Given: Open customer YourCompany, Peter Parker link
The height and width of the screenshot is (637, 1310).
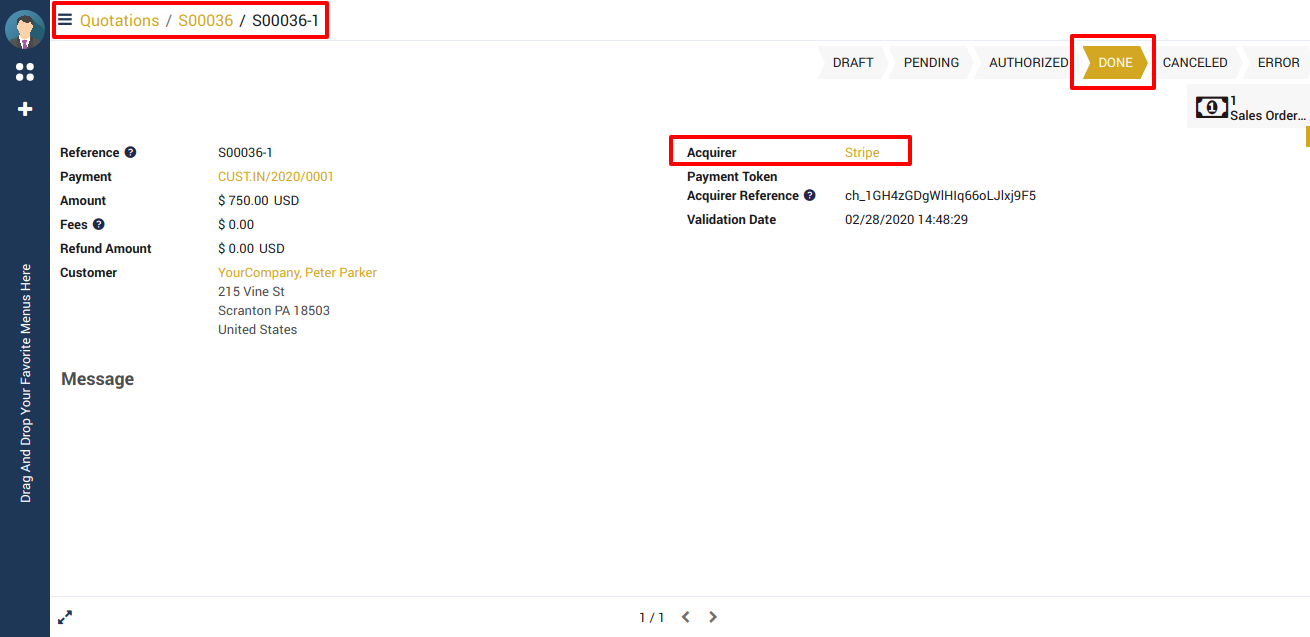Looking at the screenshot, I should point(297,273).
